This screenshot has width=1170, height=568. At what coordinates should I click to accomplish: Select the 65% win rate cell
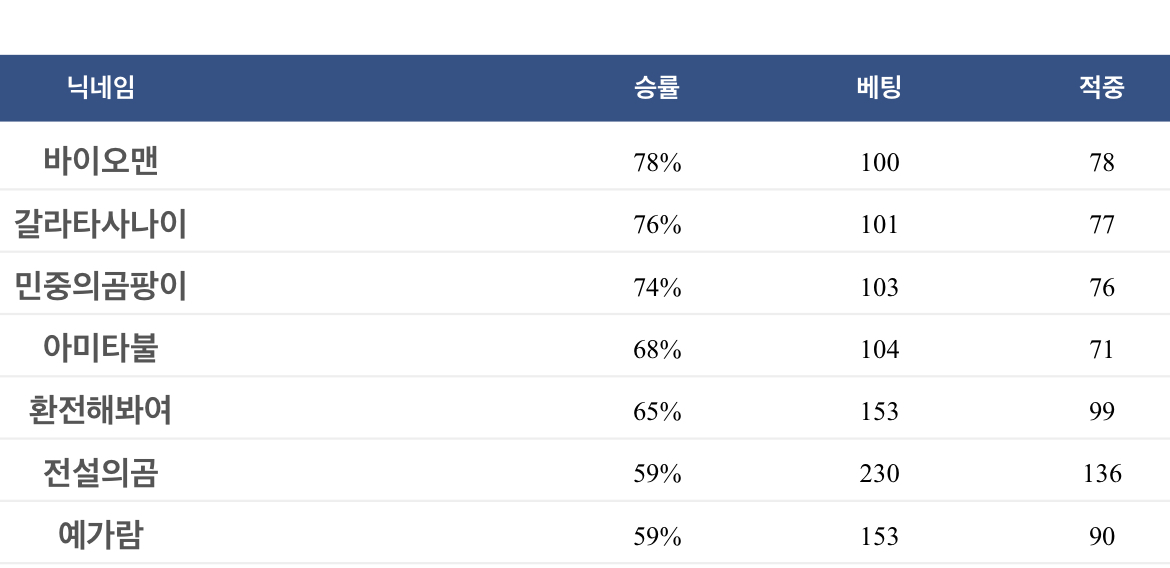(x=657, y=412)
